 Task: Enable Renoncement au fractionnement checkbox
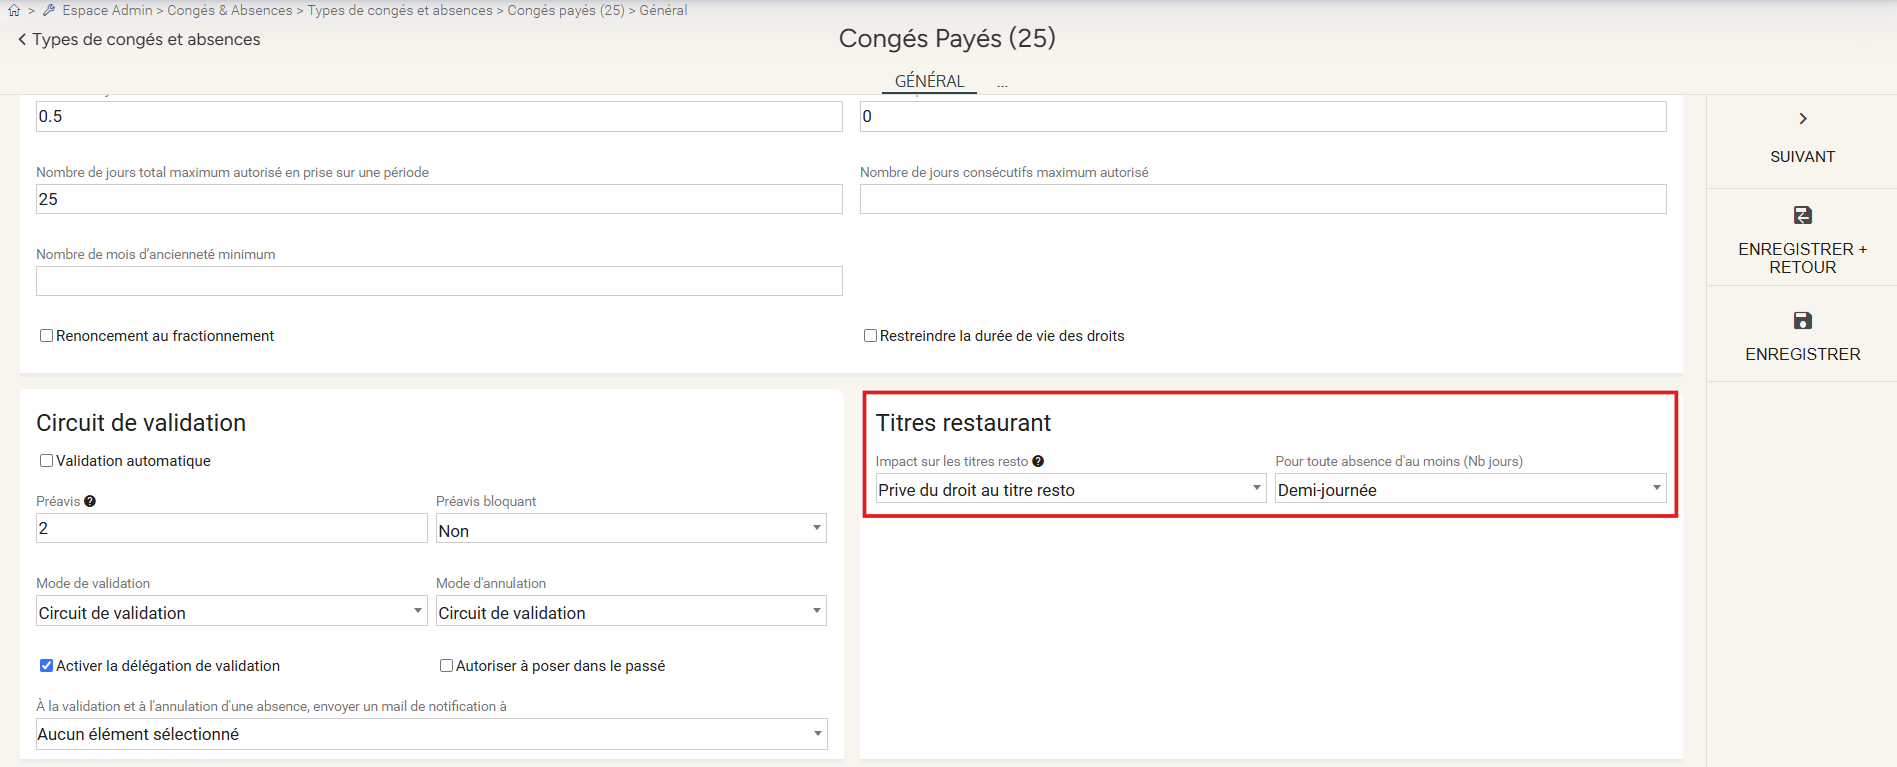46,336
